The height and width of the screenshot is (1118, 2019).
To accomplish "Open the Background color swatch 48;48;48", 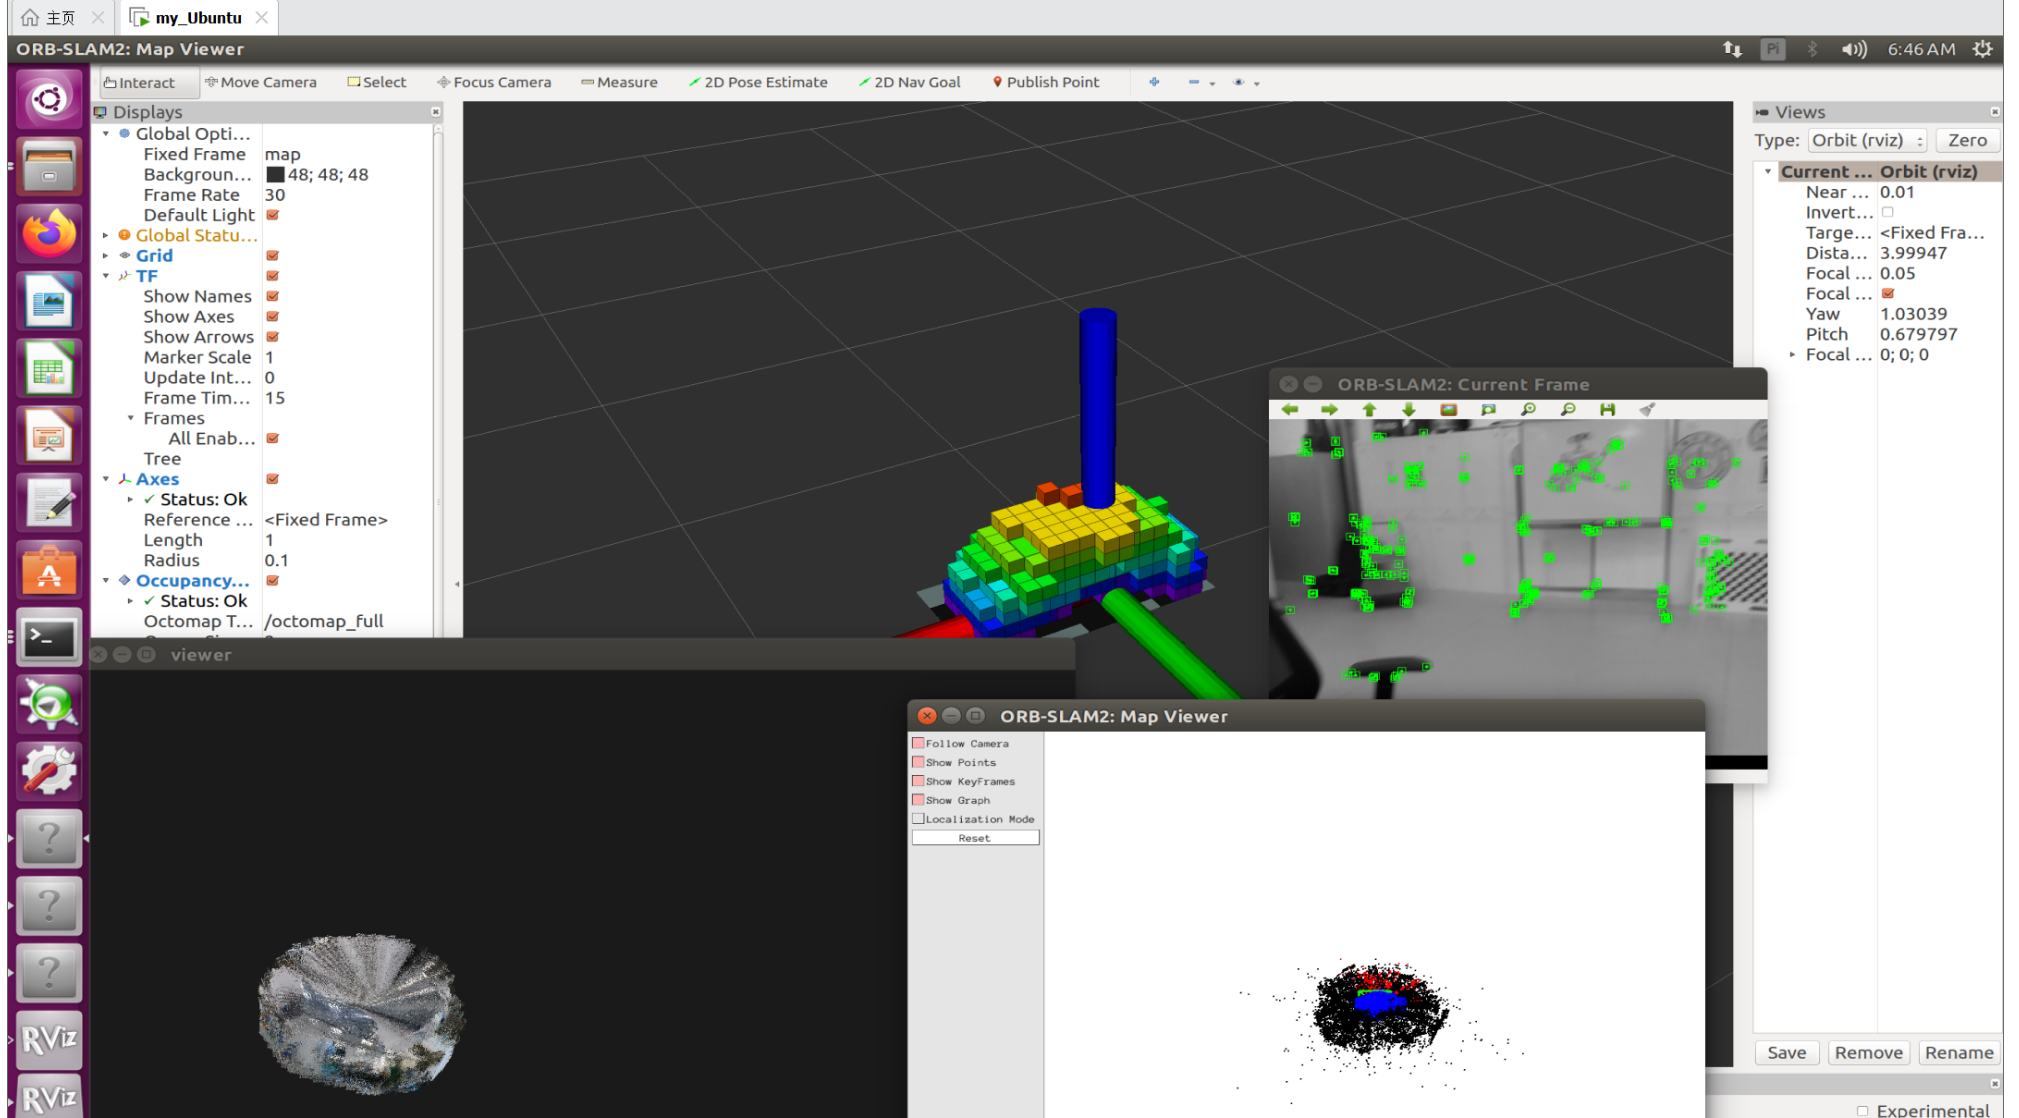I will click(x=275, y=174).
